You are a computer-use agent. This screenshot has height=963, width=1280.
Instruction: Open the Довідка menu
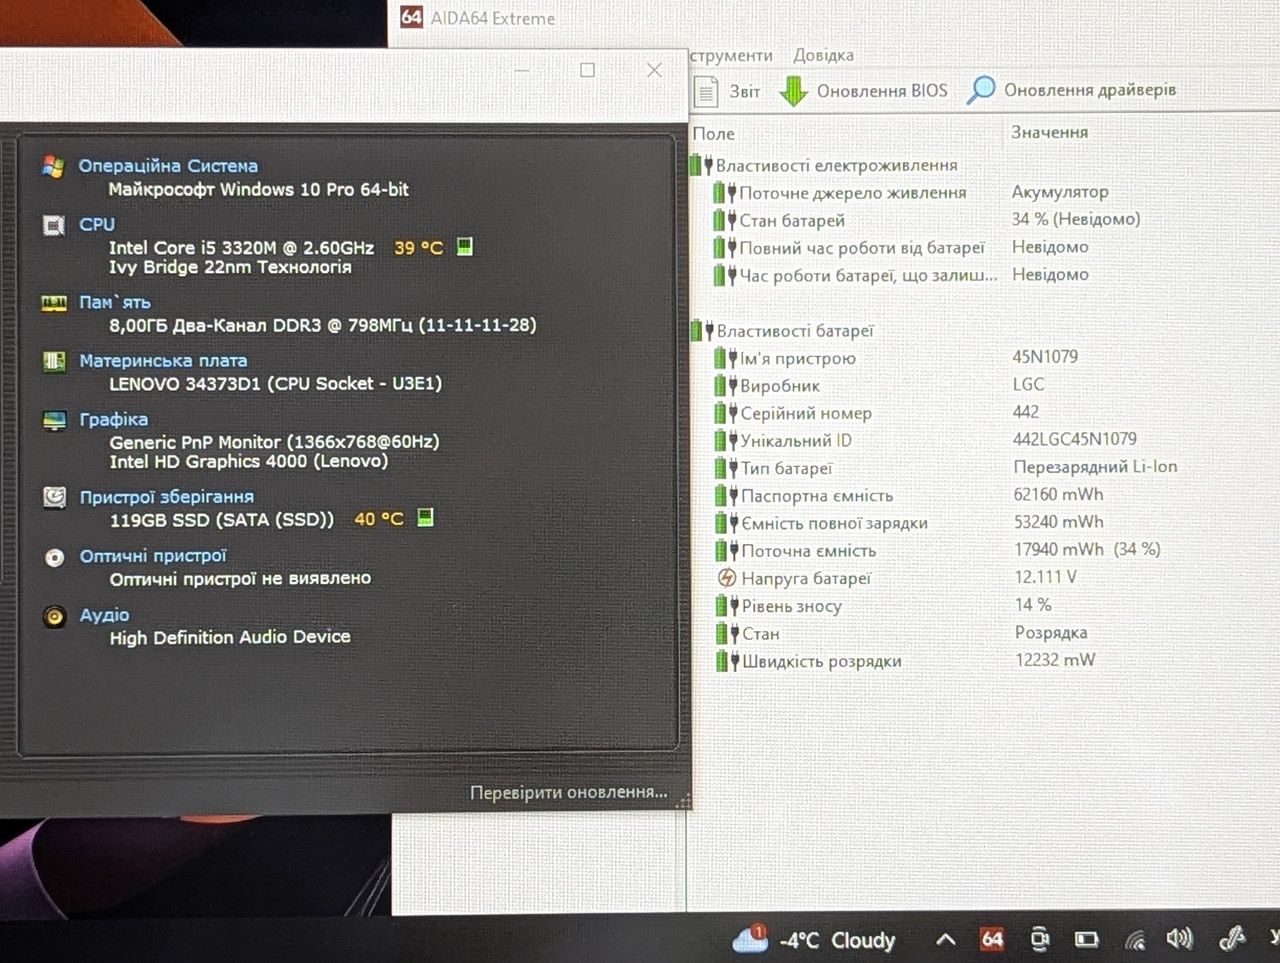[x=823, y=55]
